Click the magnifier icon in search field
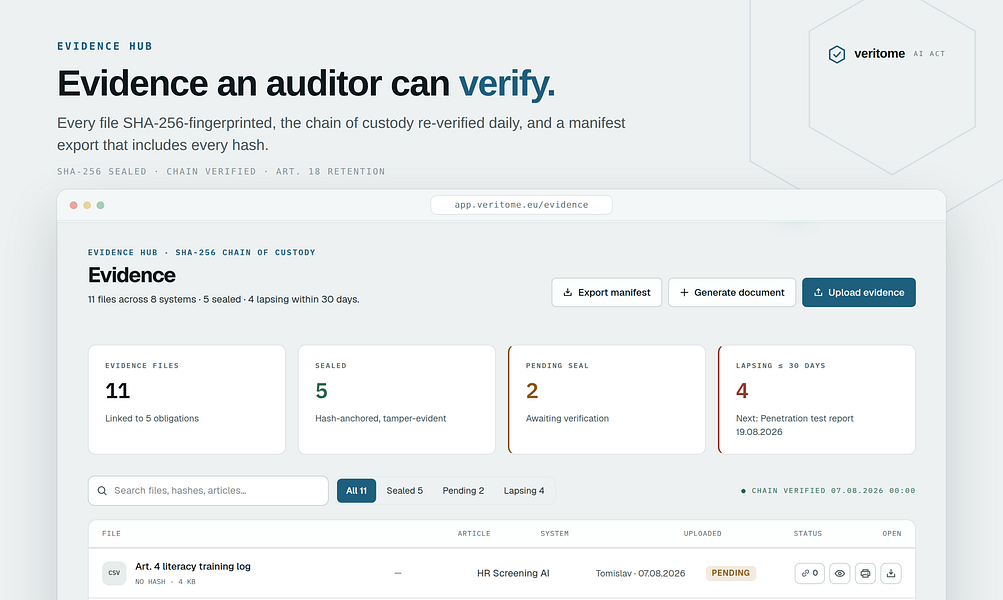Image resolution: width=1003 pixels, height=600 pixels. pos(102,491)
